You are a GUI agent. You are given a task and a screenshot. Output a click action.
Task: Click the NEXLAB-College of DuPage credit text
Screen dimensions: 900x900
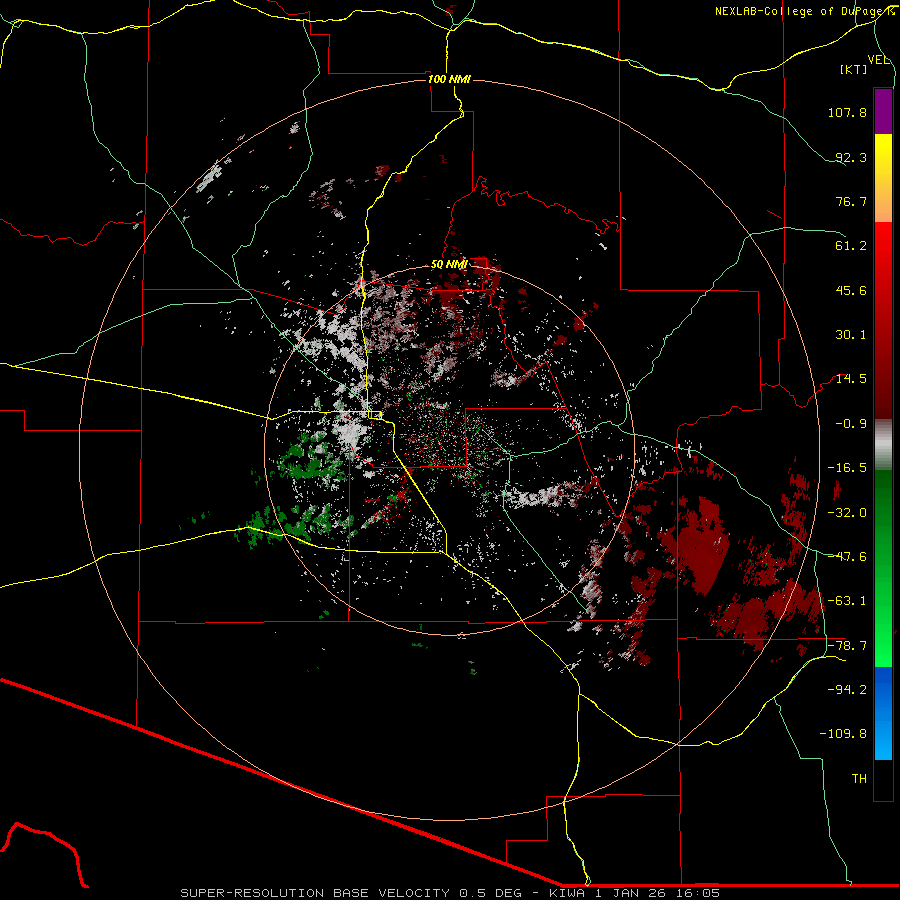point(804,11)
